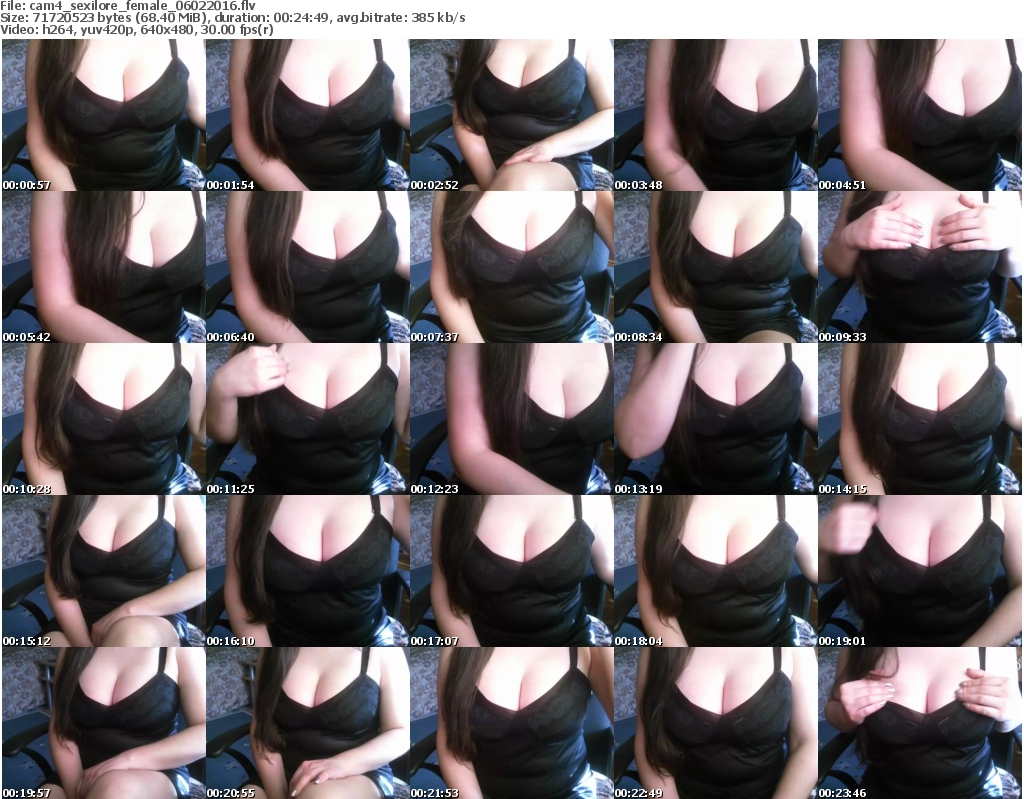This screenshot has height=799, width=1024.
Task: Click the thumbnail labeled 00:11:25
Action: point(308,419)
